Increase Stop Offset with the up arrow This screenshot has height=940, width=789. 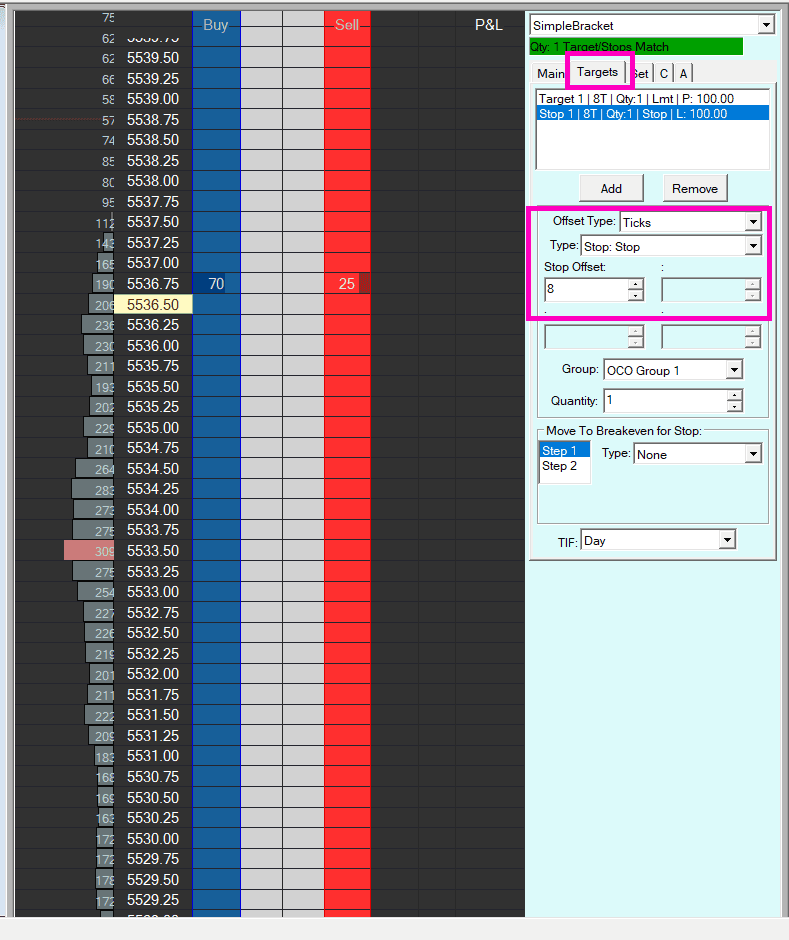635,285
